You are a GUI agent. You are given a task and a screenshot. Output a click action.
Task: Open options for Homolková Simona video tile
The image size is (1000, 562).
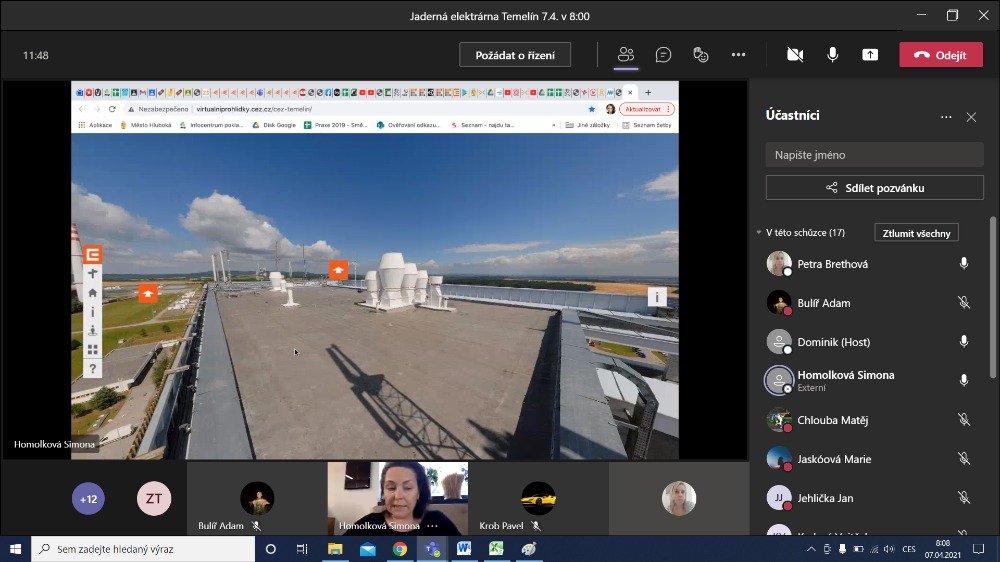click(x=433, y=526)
